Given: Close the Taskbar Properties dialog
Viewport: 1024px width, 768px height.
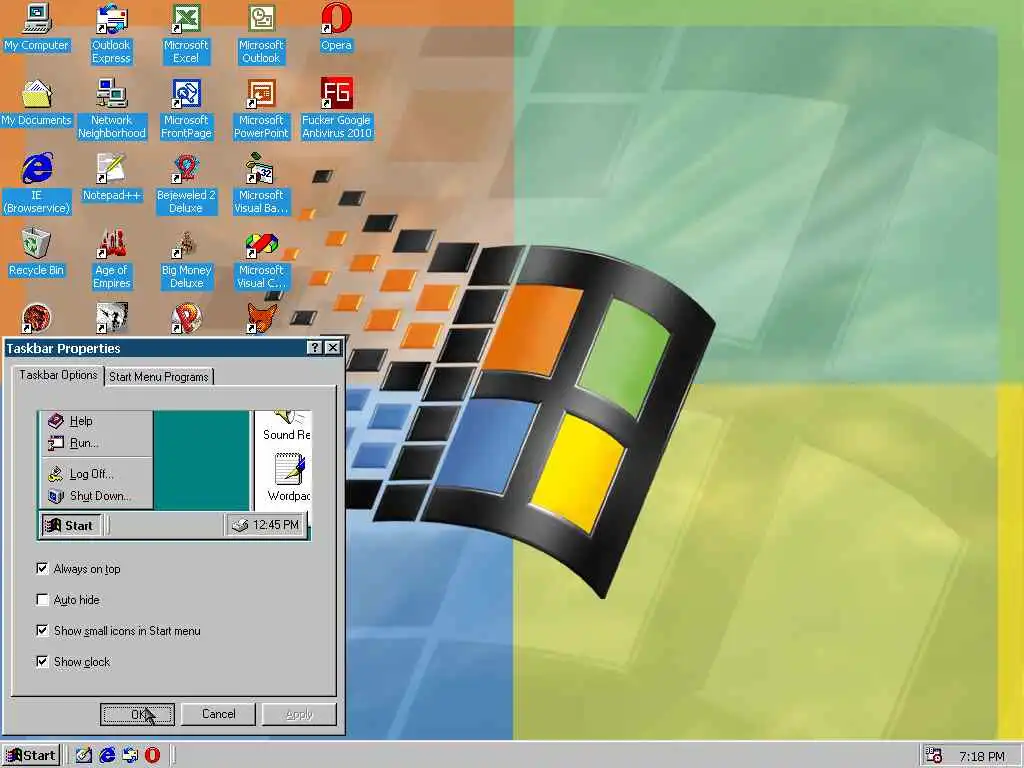Looking at the screenshot, I should [332, 347].
